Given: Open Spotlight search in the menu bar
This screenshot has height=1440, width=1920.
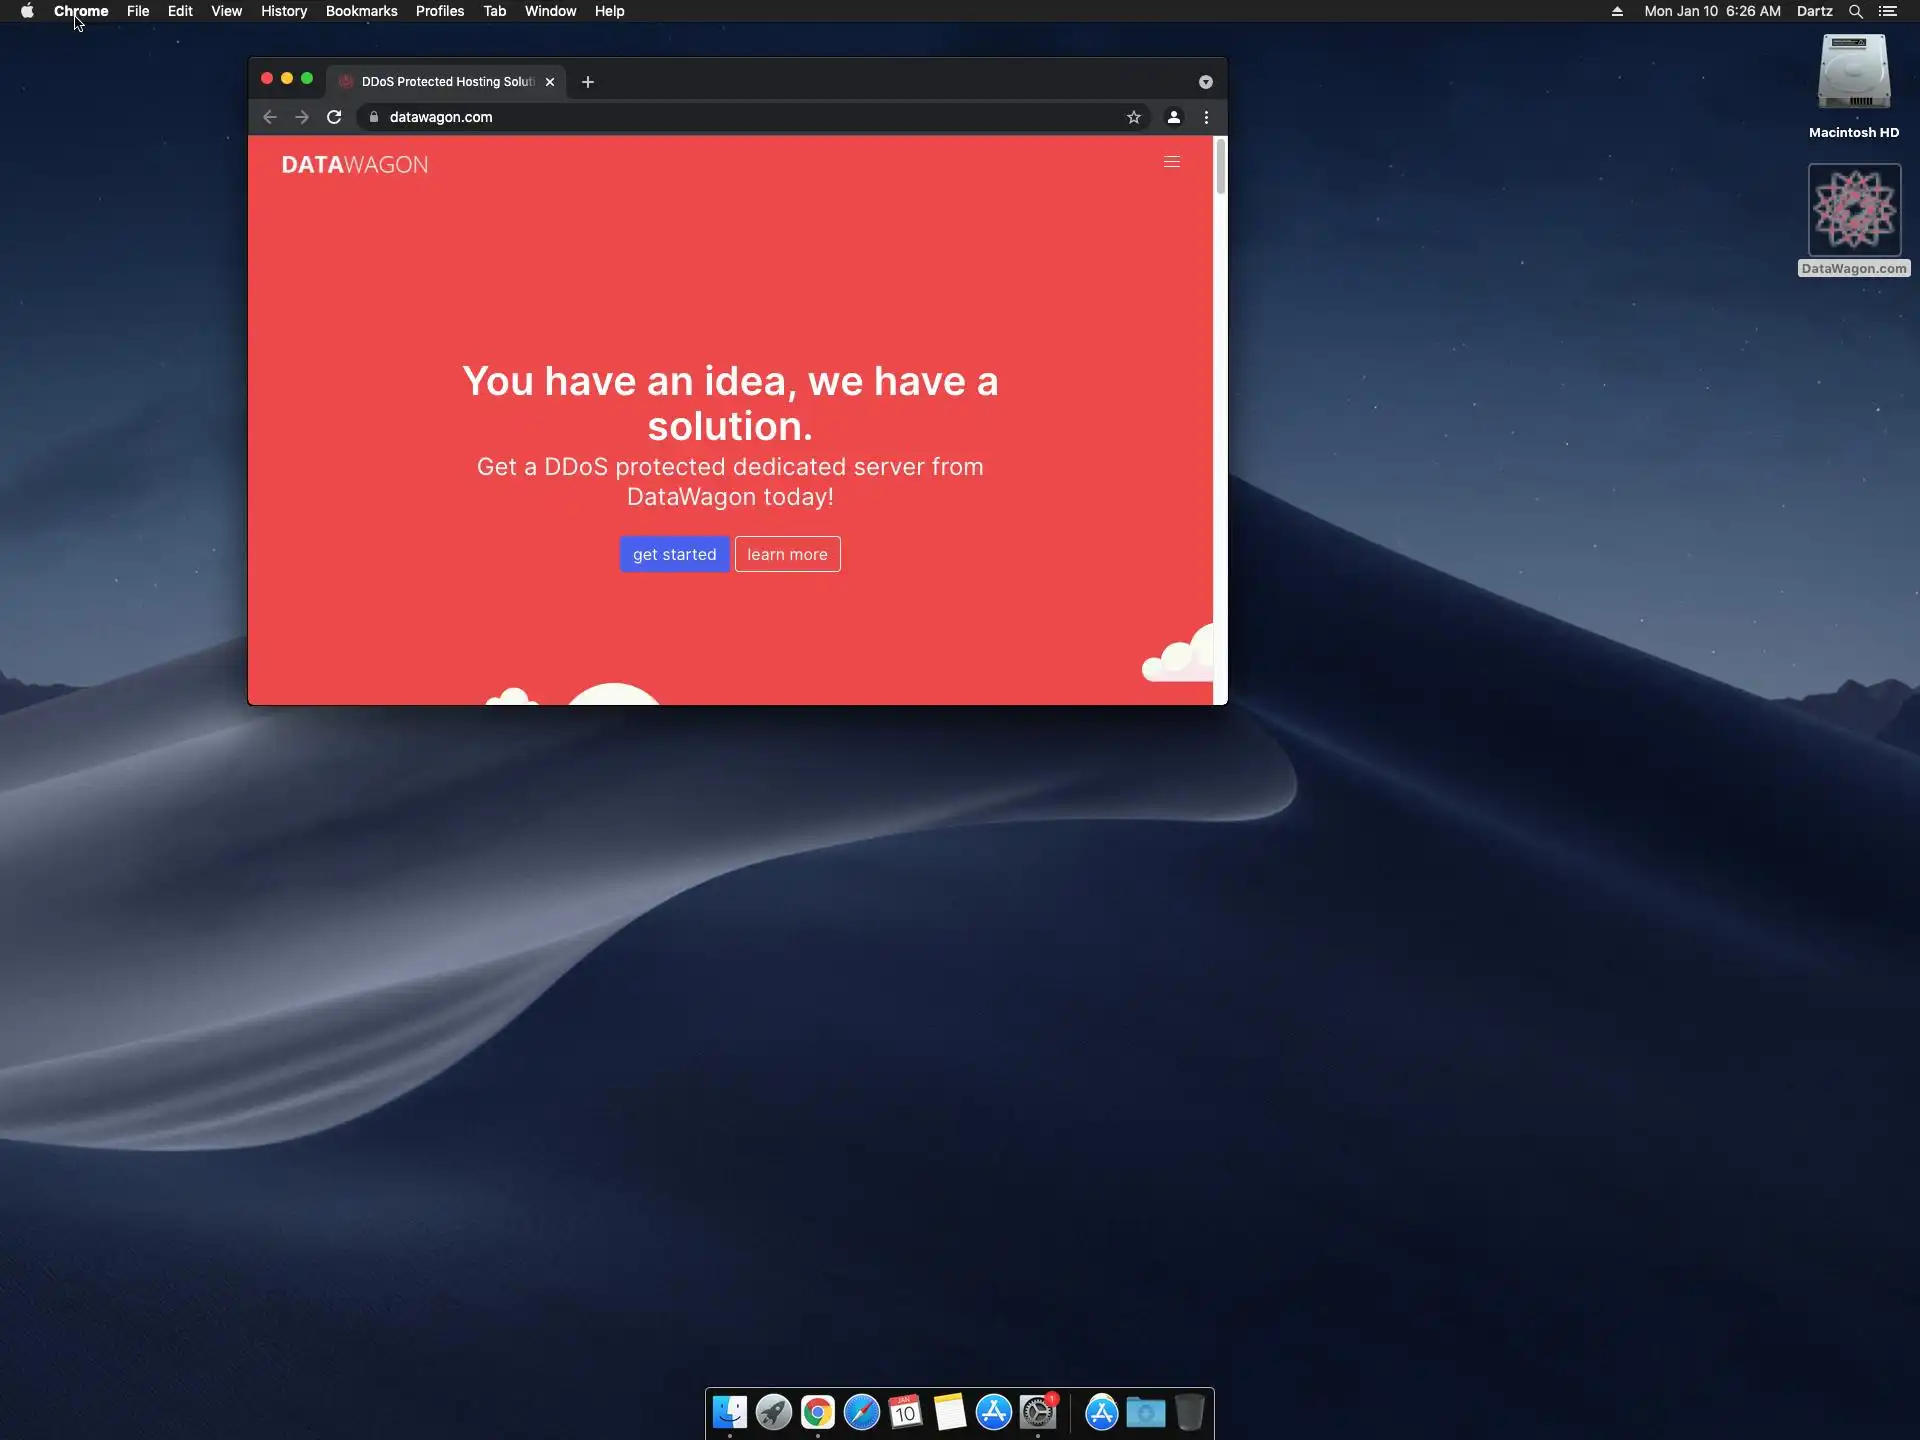Looking at the screenshot, I should pos(1855,11).
